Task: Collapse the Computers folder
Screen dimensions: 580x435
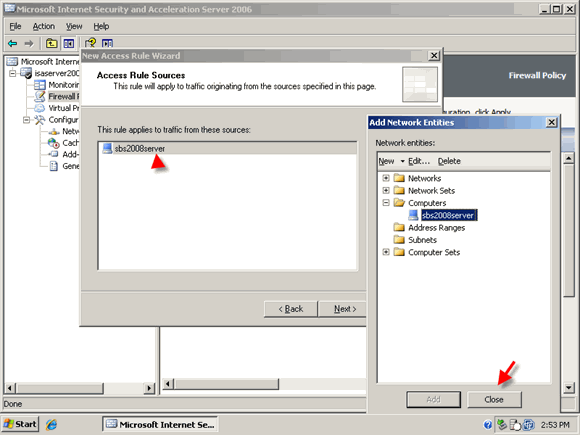Action: coord(386,203)
